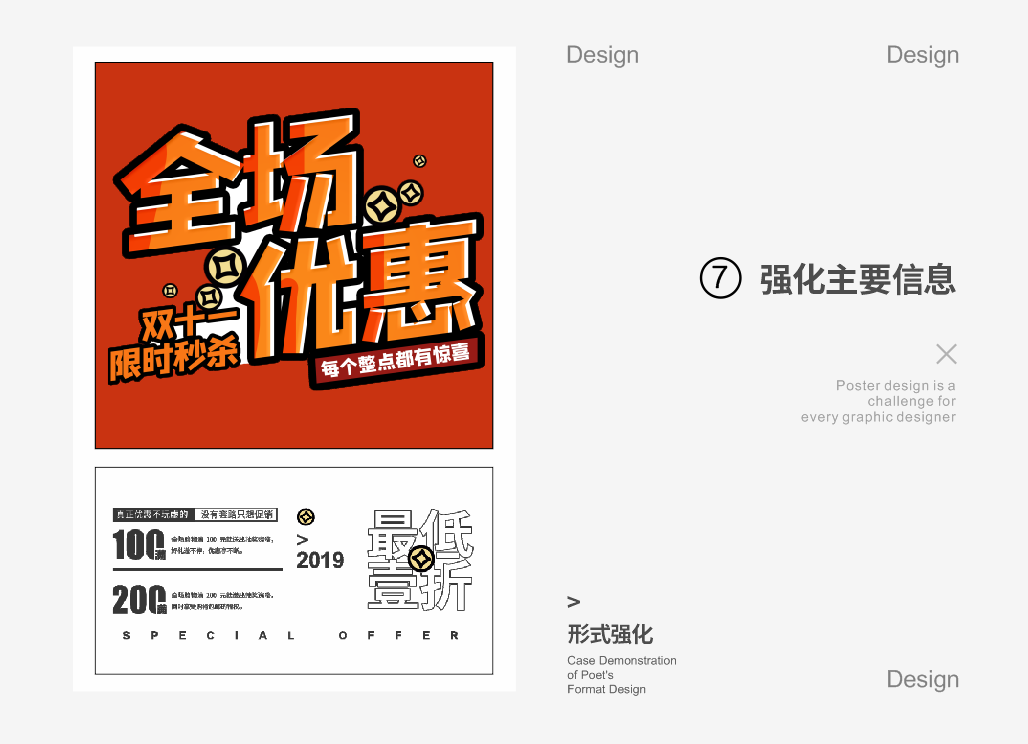
Task: Click the 真正优惠不玩虚的 black label
Action: [151, 514]
